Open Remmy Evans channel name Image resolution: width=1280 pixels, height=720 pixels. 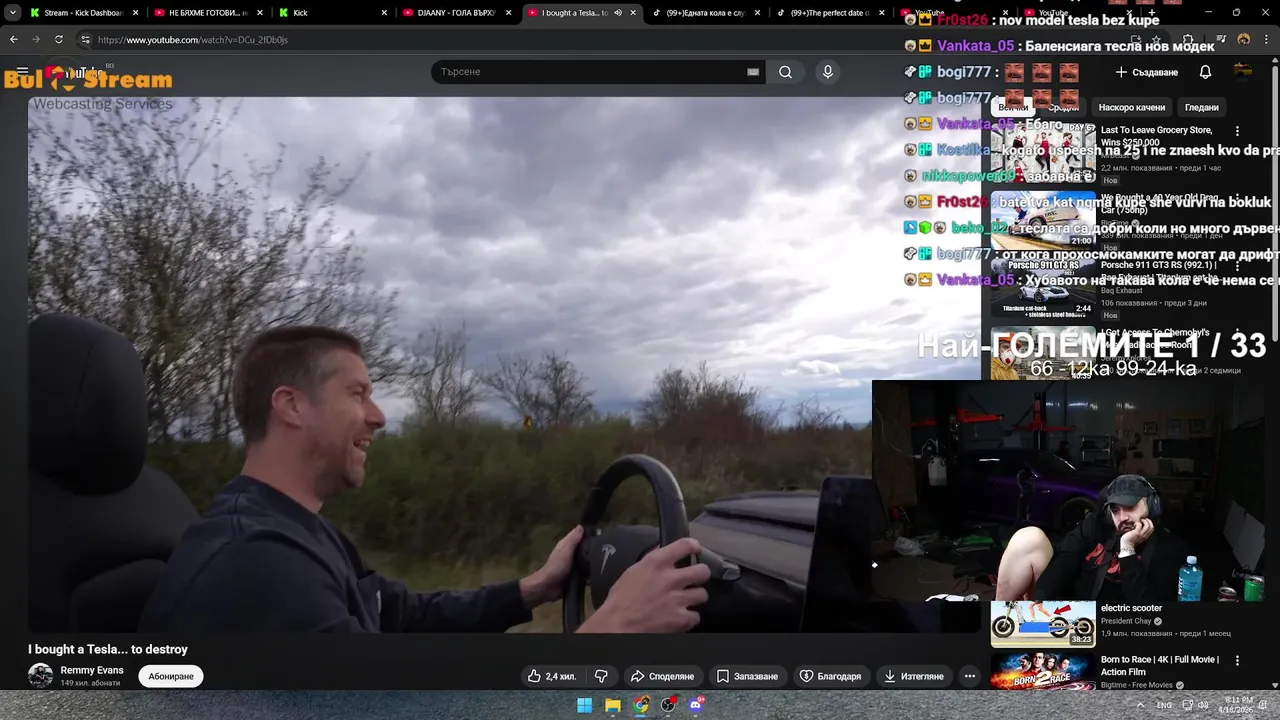pyautogui.click(x=92, y=670)
